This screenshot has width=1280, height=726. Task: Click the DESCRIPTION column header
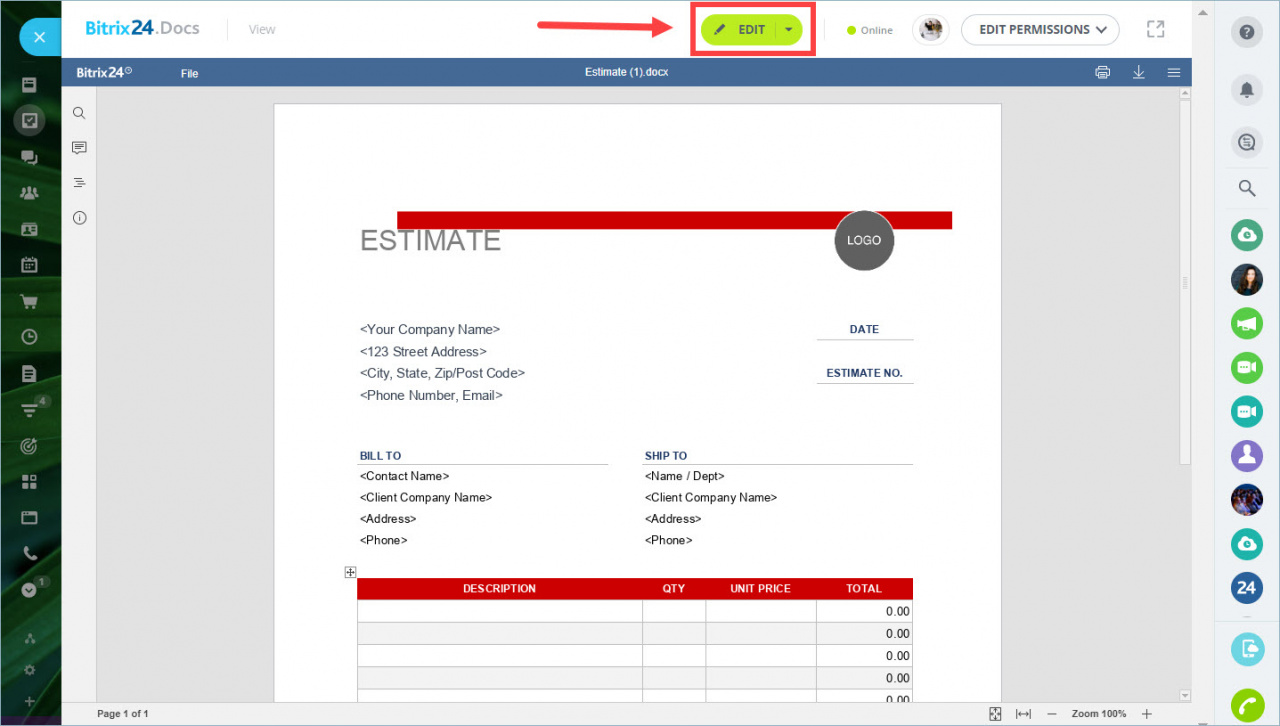click(499, 589)
